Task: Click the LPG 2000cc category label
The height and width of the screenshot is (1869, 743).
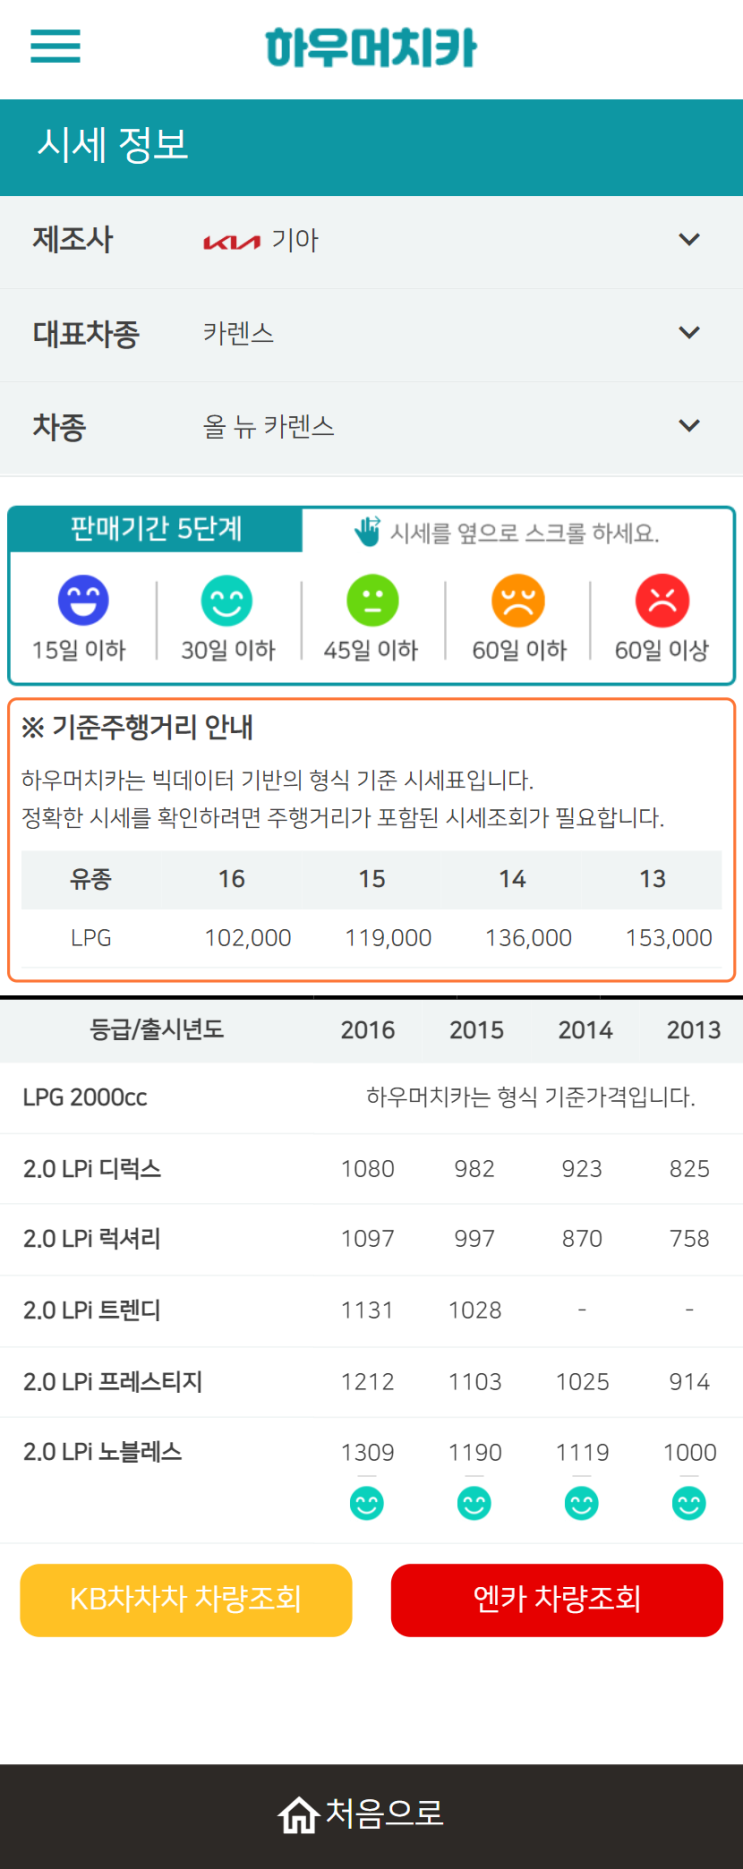Action: 85,1098
